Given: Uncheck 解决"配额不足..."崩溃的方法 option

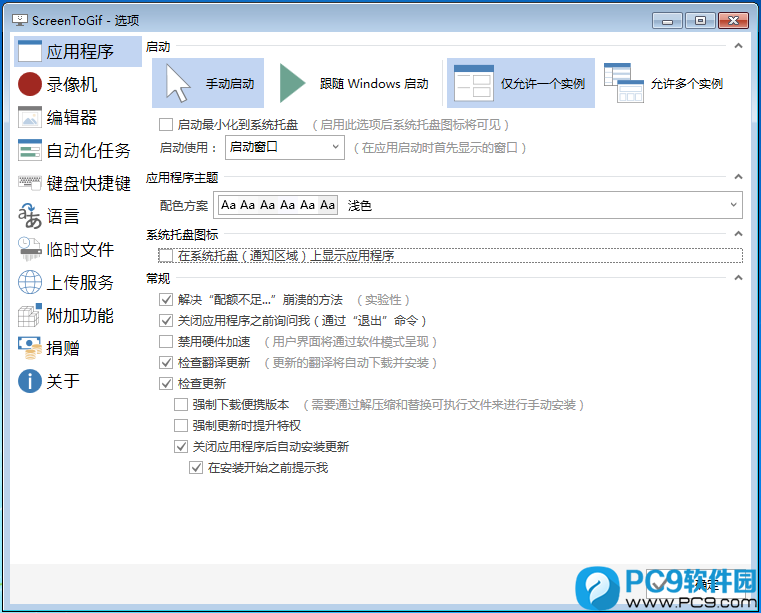Looking at the screenshot, I should (x=166, y=299).
